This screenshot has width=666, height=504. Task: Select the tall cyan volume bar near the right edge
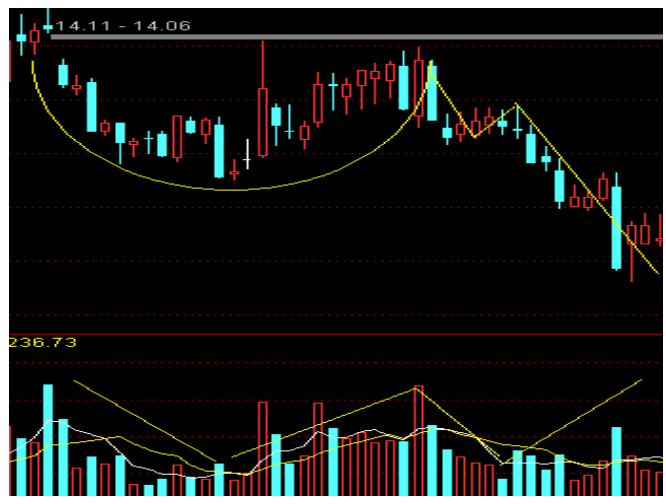pyautogui.click(x=617, y=460)
